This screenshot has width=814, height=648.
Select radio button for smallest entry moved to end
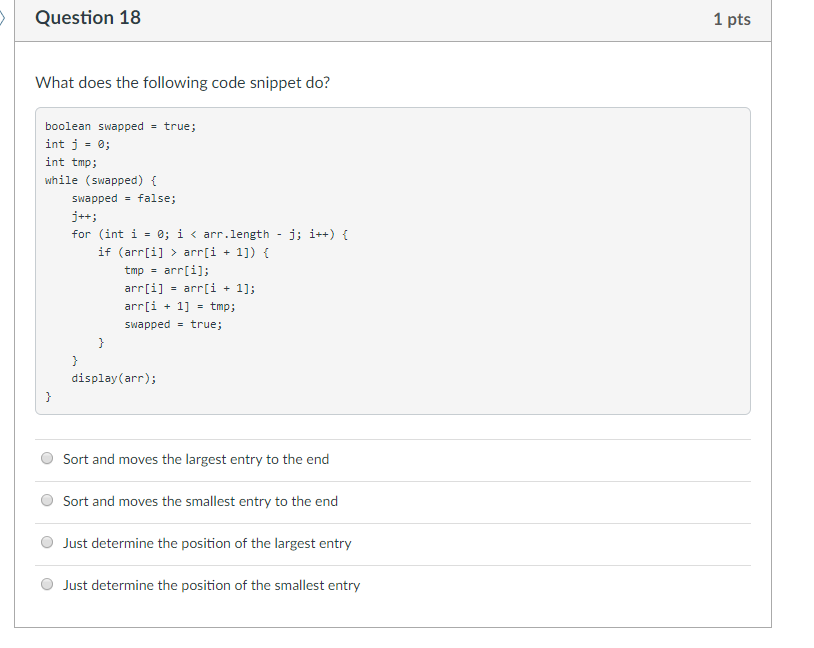pyautogui.click(x=47, y=499)
